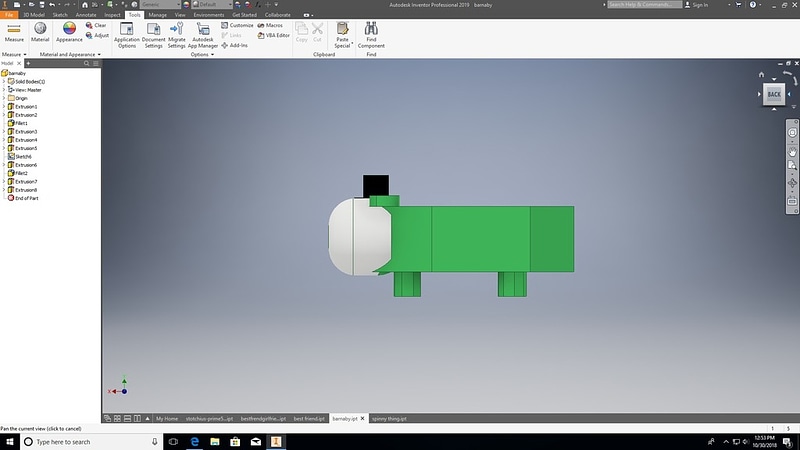Open the Environments tab
The image size is (800, 450).
[209, 15]
